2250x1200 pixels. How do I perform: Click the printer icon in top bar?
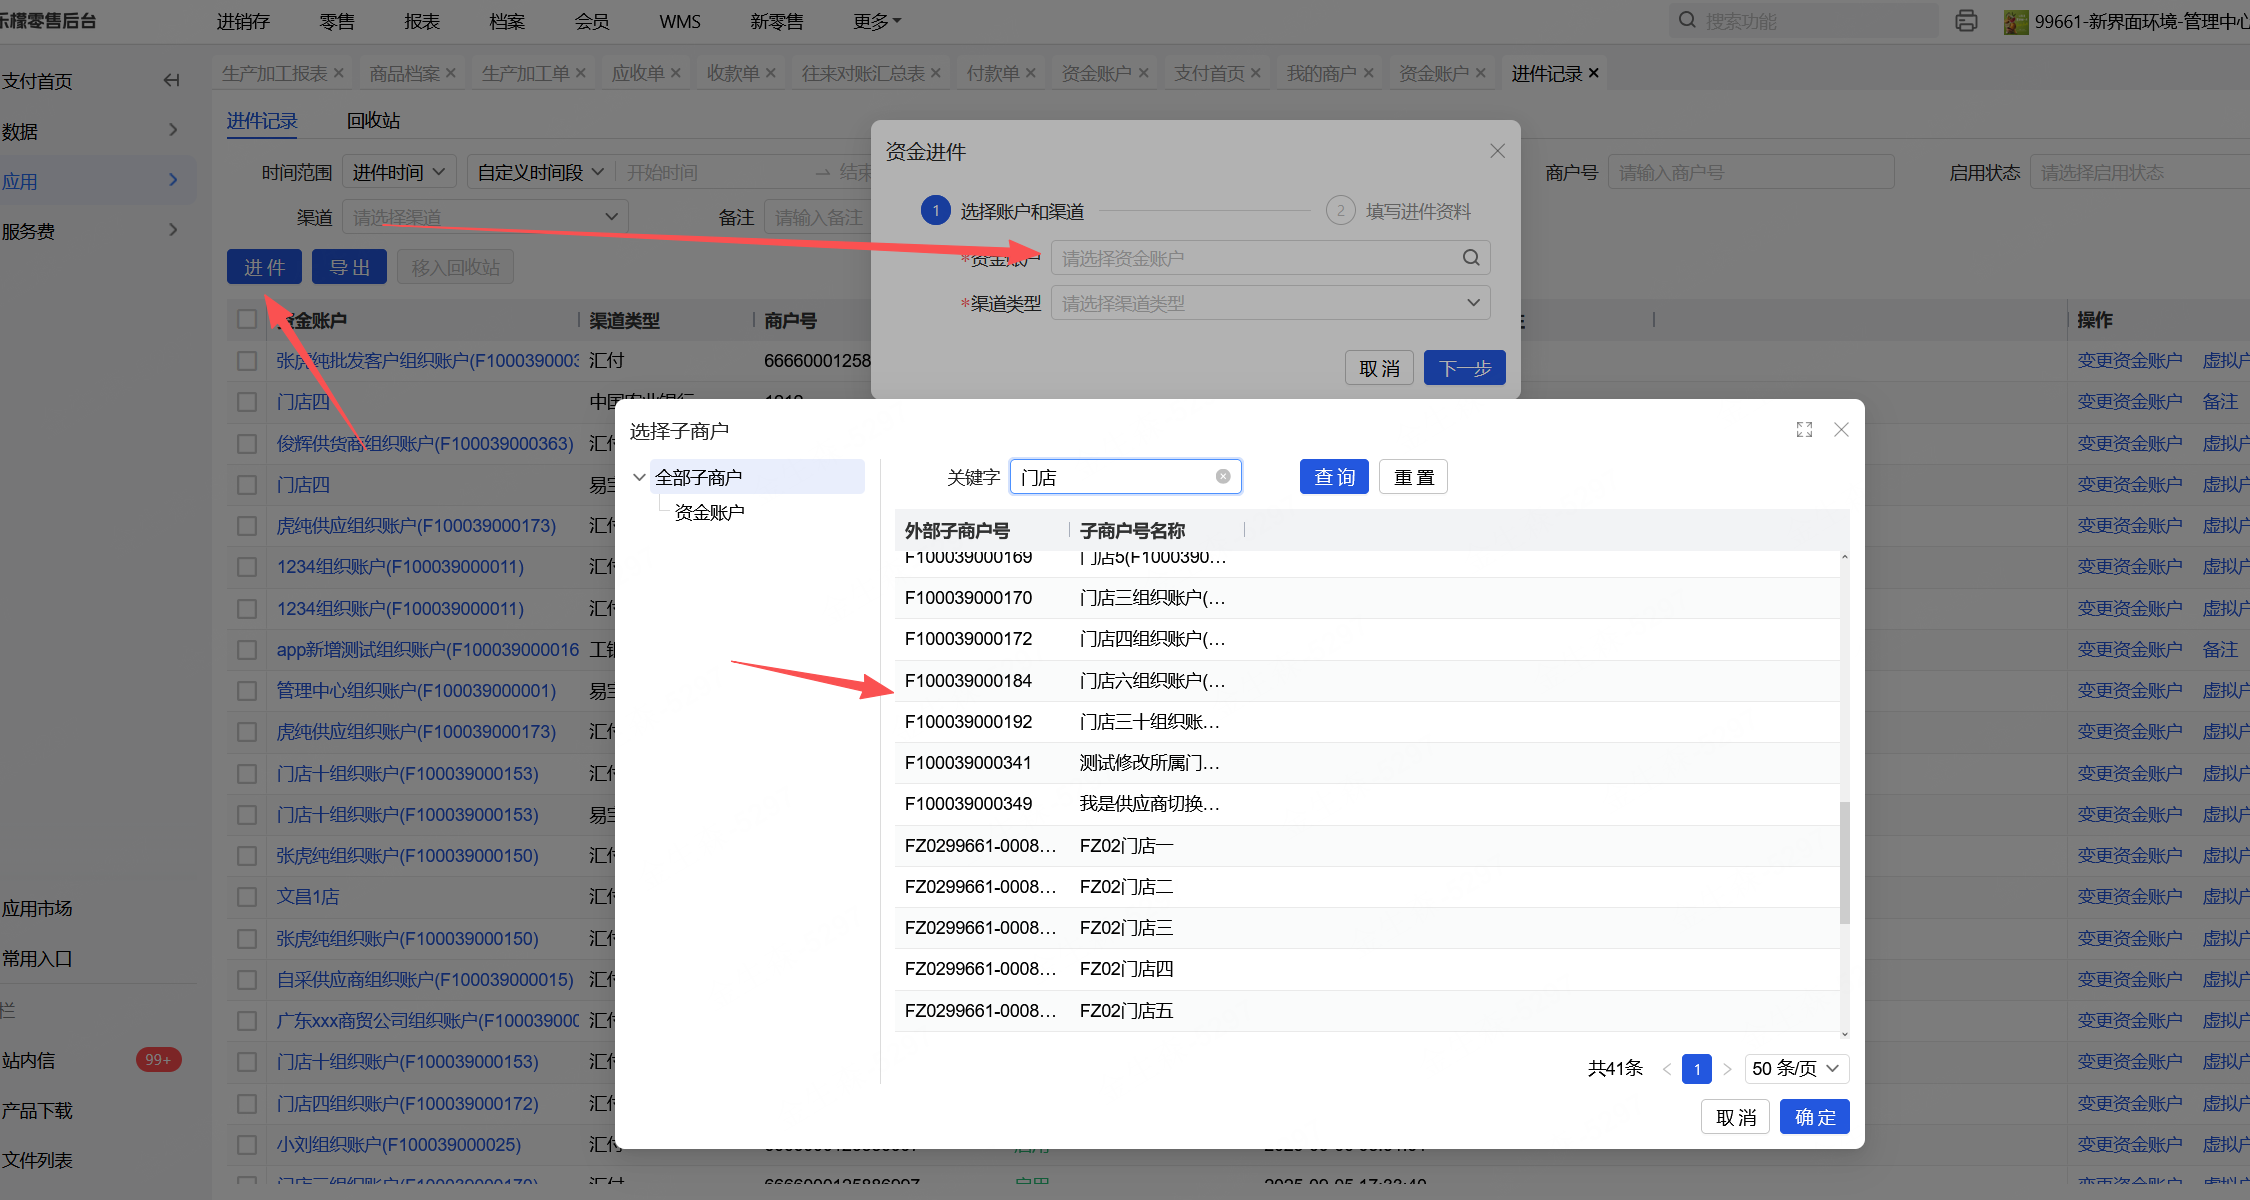click(1966, 21)
